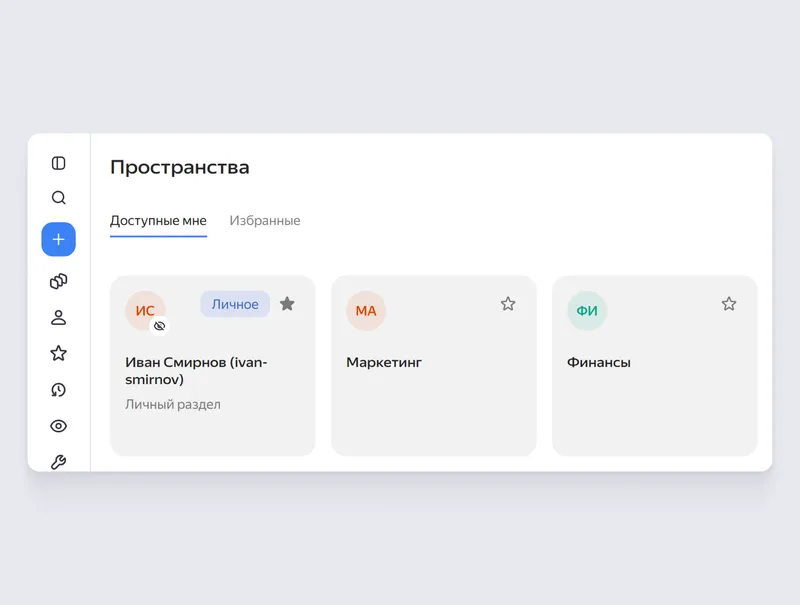Switch to the Избранные tab
Image resolution: width=800 pixels, height=605 pixels.
tap(265, 221)
